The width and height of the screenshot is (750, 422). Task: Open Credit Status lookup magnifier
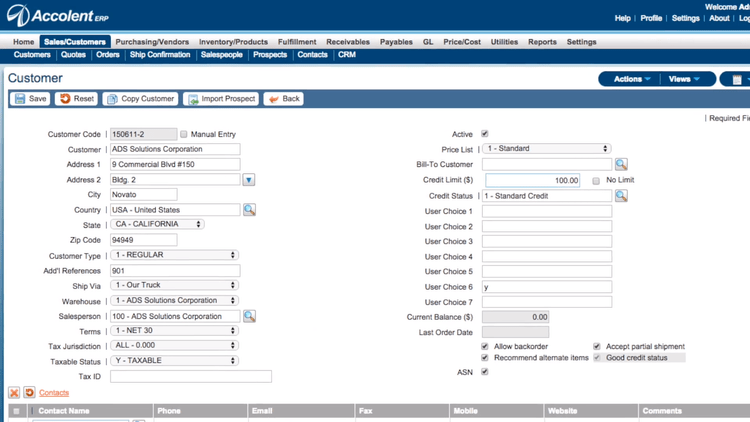(x=621, y=196)
